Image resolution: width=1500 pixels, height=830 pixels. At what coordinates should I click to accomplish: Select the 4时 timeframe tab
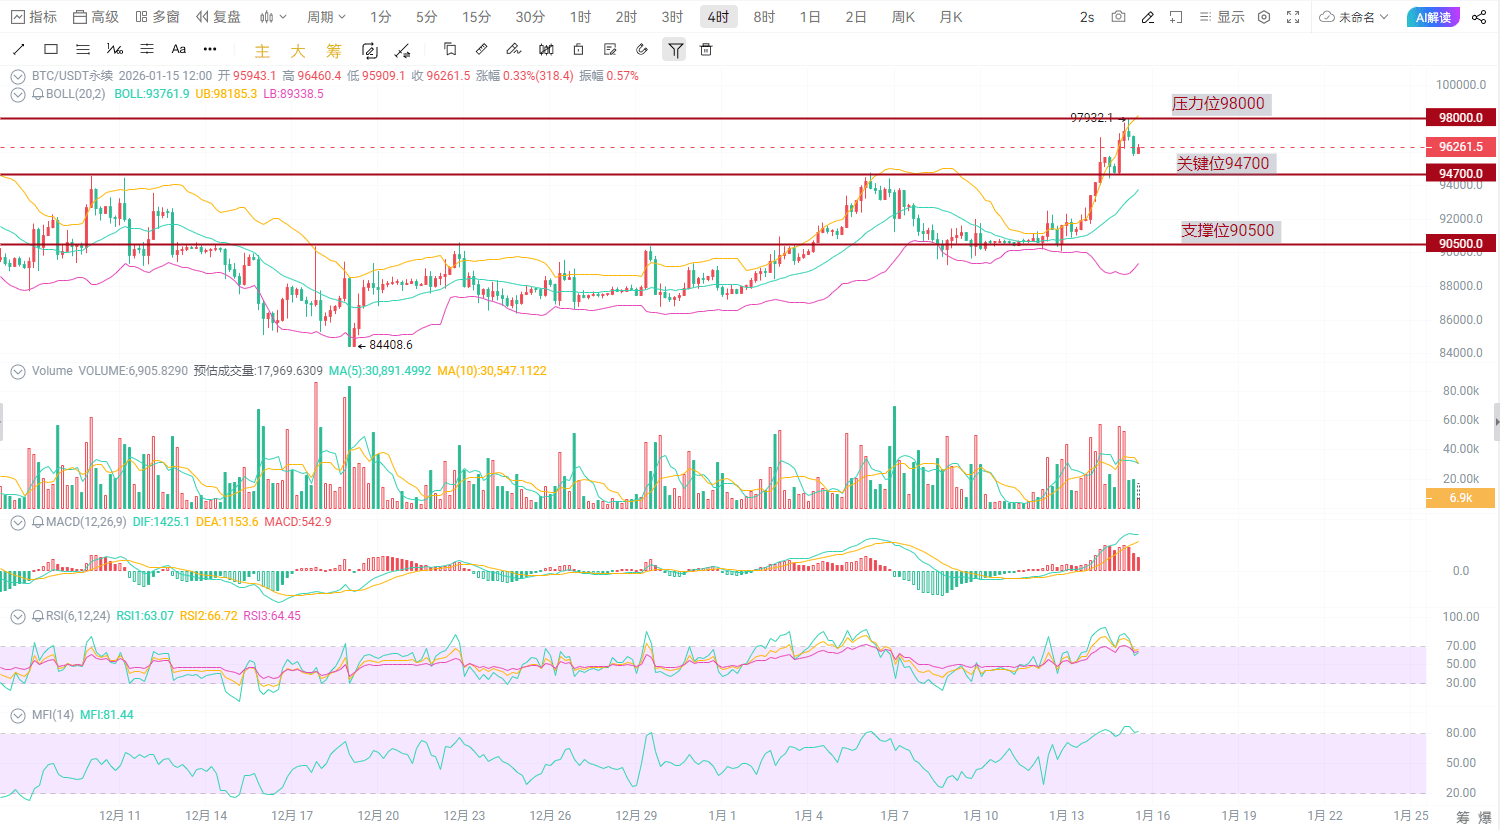click(x=718, y=17)
